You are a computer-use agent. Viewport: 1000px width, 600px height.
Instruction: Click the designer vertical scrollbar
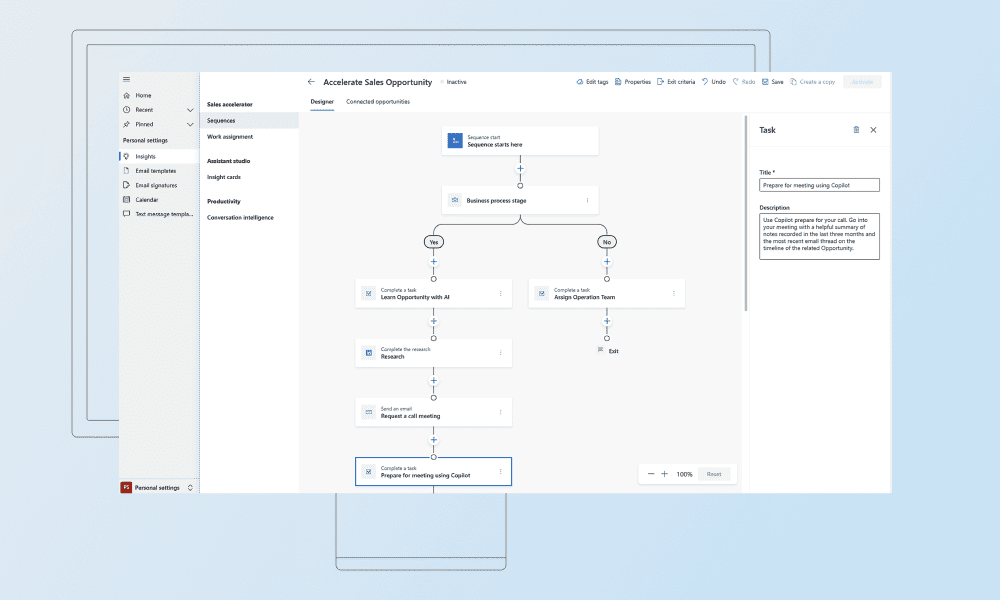coord(746,214)
